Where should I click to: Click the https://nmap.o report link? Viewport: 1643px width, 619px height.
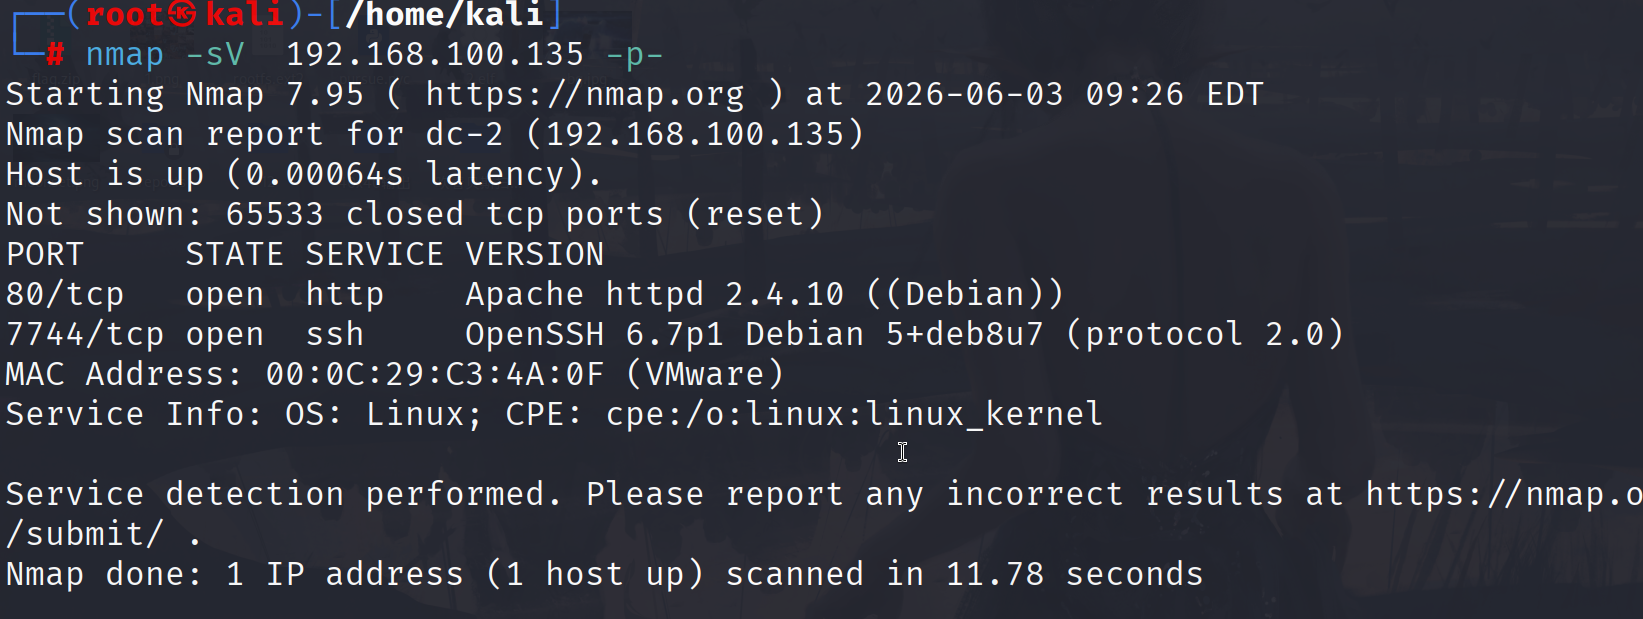pyautogui.click(x=1504, y=494)
